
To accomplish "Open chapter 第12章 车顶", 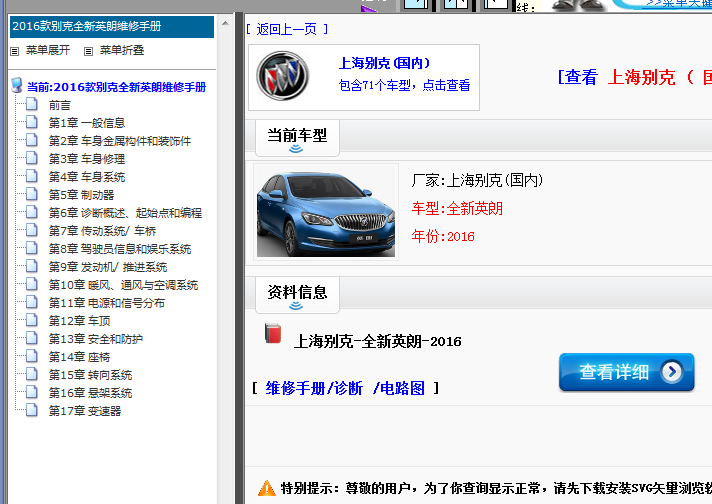I will coord(79,321).
